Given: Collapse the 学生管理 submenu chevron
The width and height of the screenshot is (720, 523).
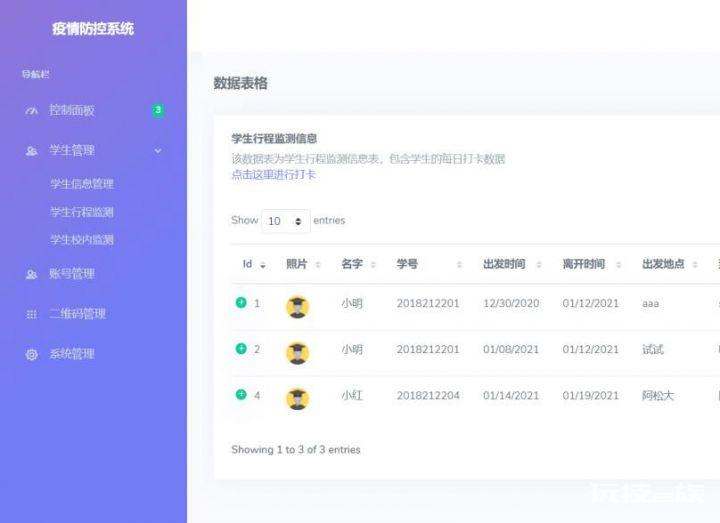Looking at the screenshot, I should click(x=158, y=151).
